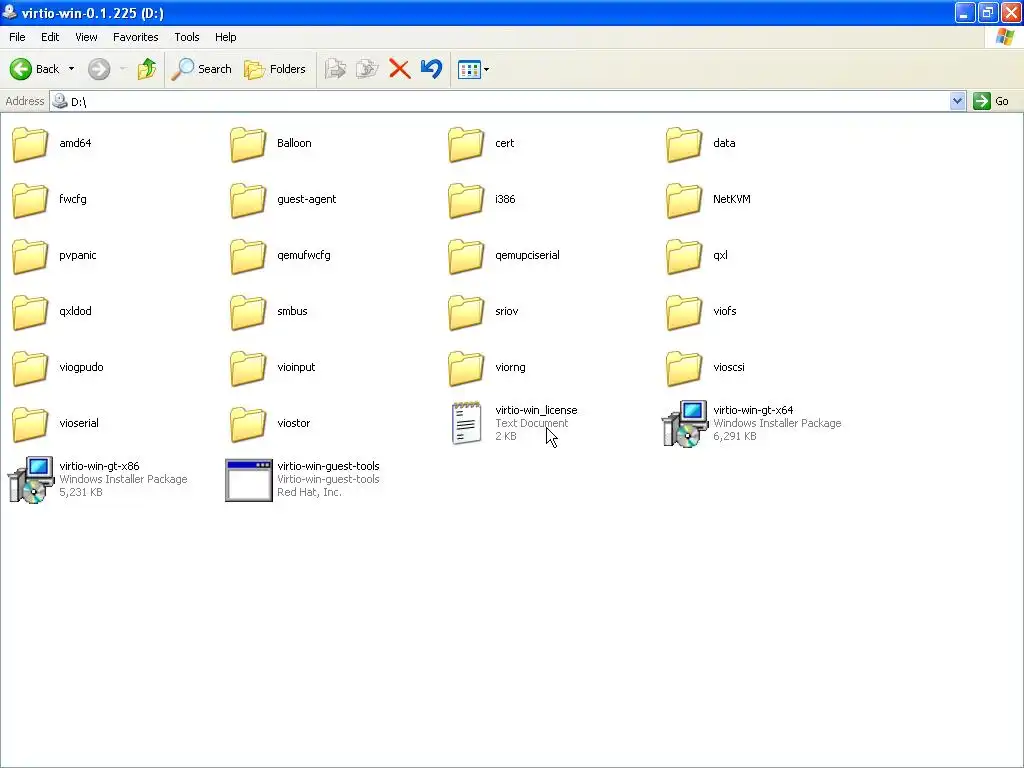Click the Up one level folder icon
This screenshot has width=1024, height=768.
[147, 69]
